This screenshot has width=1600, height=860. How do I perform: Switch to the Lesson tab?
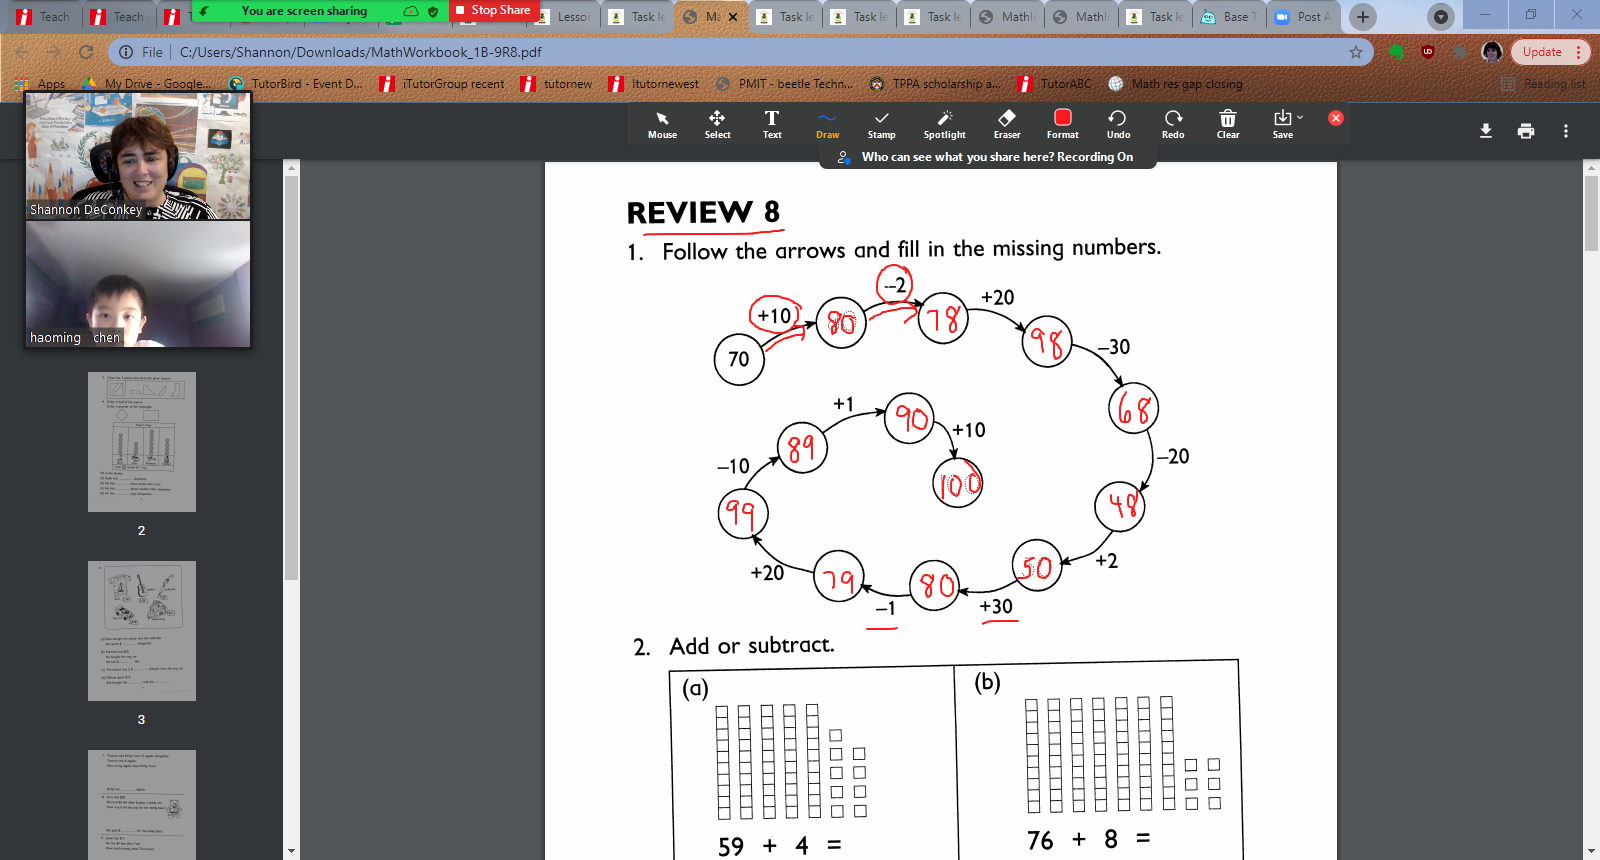pos(563,17)
